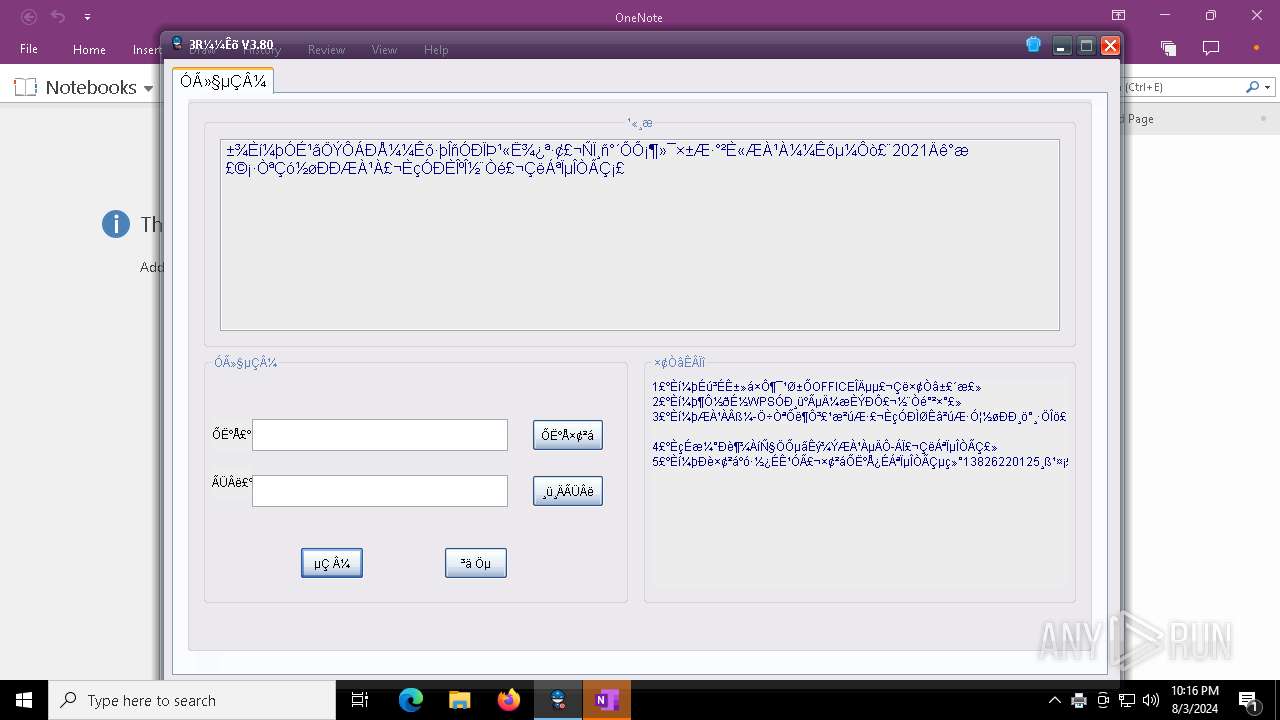
Task: Launch Microsoft Edge from the taskbar
Action: click(411, 700)
